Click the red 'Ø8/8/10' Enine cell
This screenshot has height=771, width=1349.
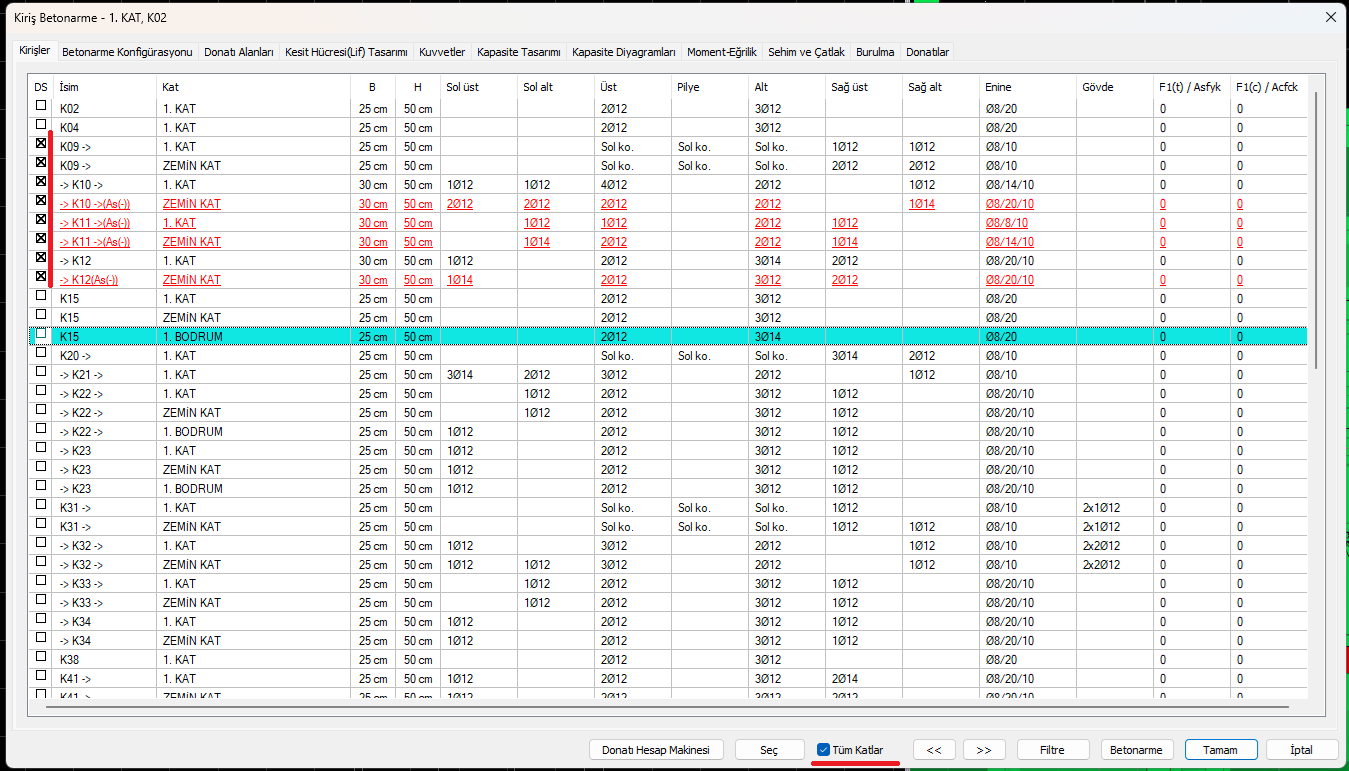point(1006,223)
